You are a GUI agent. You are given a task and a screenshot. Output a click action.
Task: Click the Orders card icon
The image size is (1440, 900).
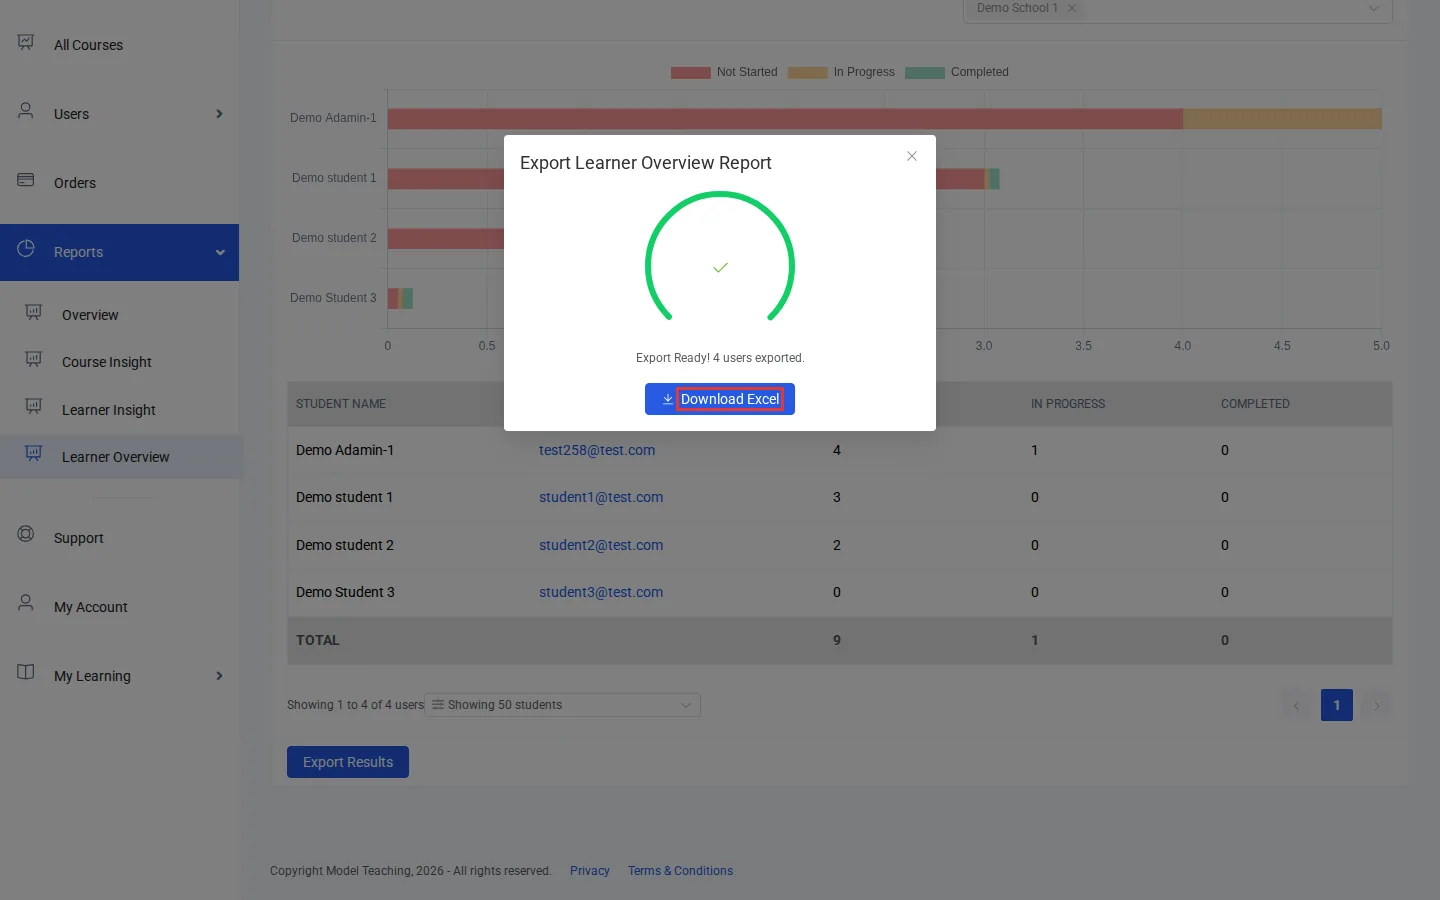pos(26,180)
